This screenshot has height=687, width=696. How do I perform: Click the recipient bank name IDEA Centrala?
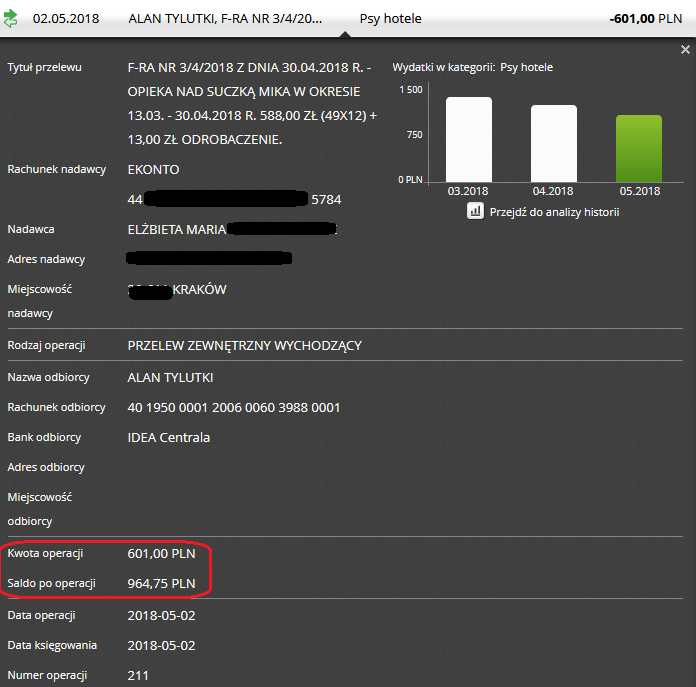169,437
